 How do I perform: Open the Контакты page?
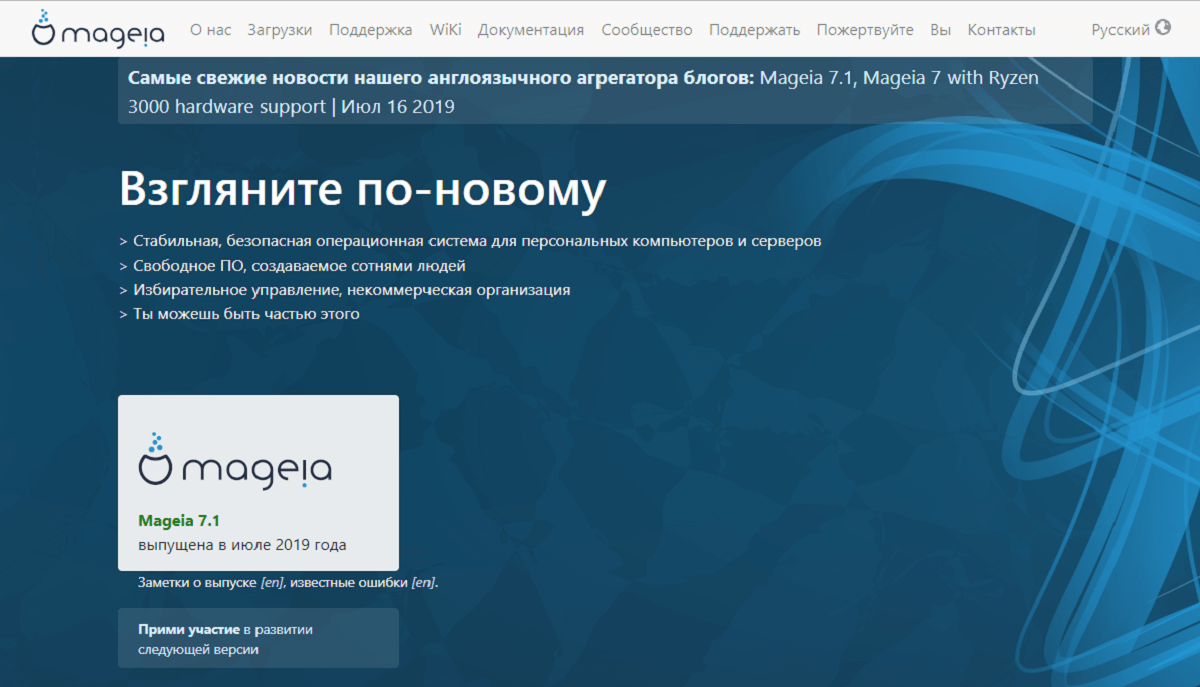coord(1001,30)
